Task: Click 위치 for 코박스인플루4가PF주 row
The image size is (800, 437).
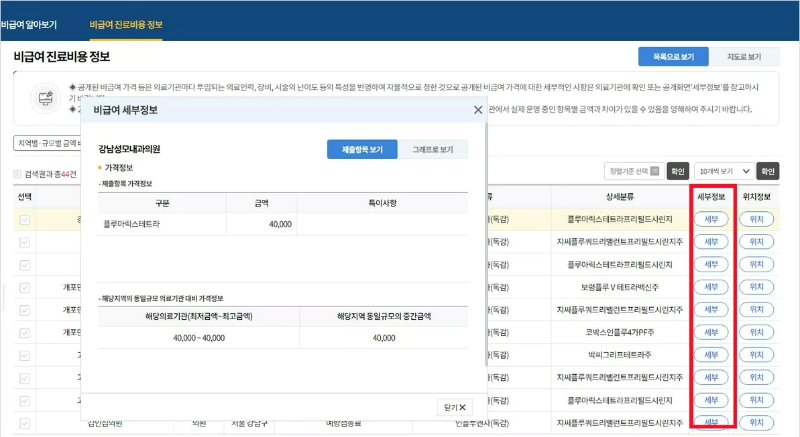Action: 757,332
